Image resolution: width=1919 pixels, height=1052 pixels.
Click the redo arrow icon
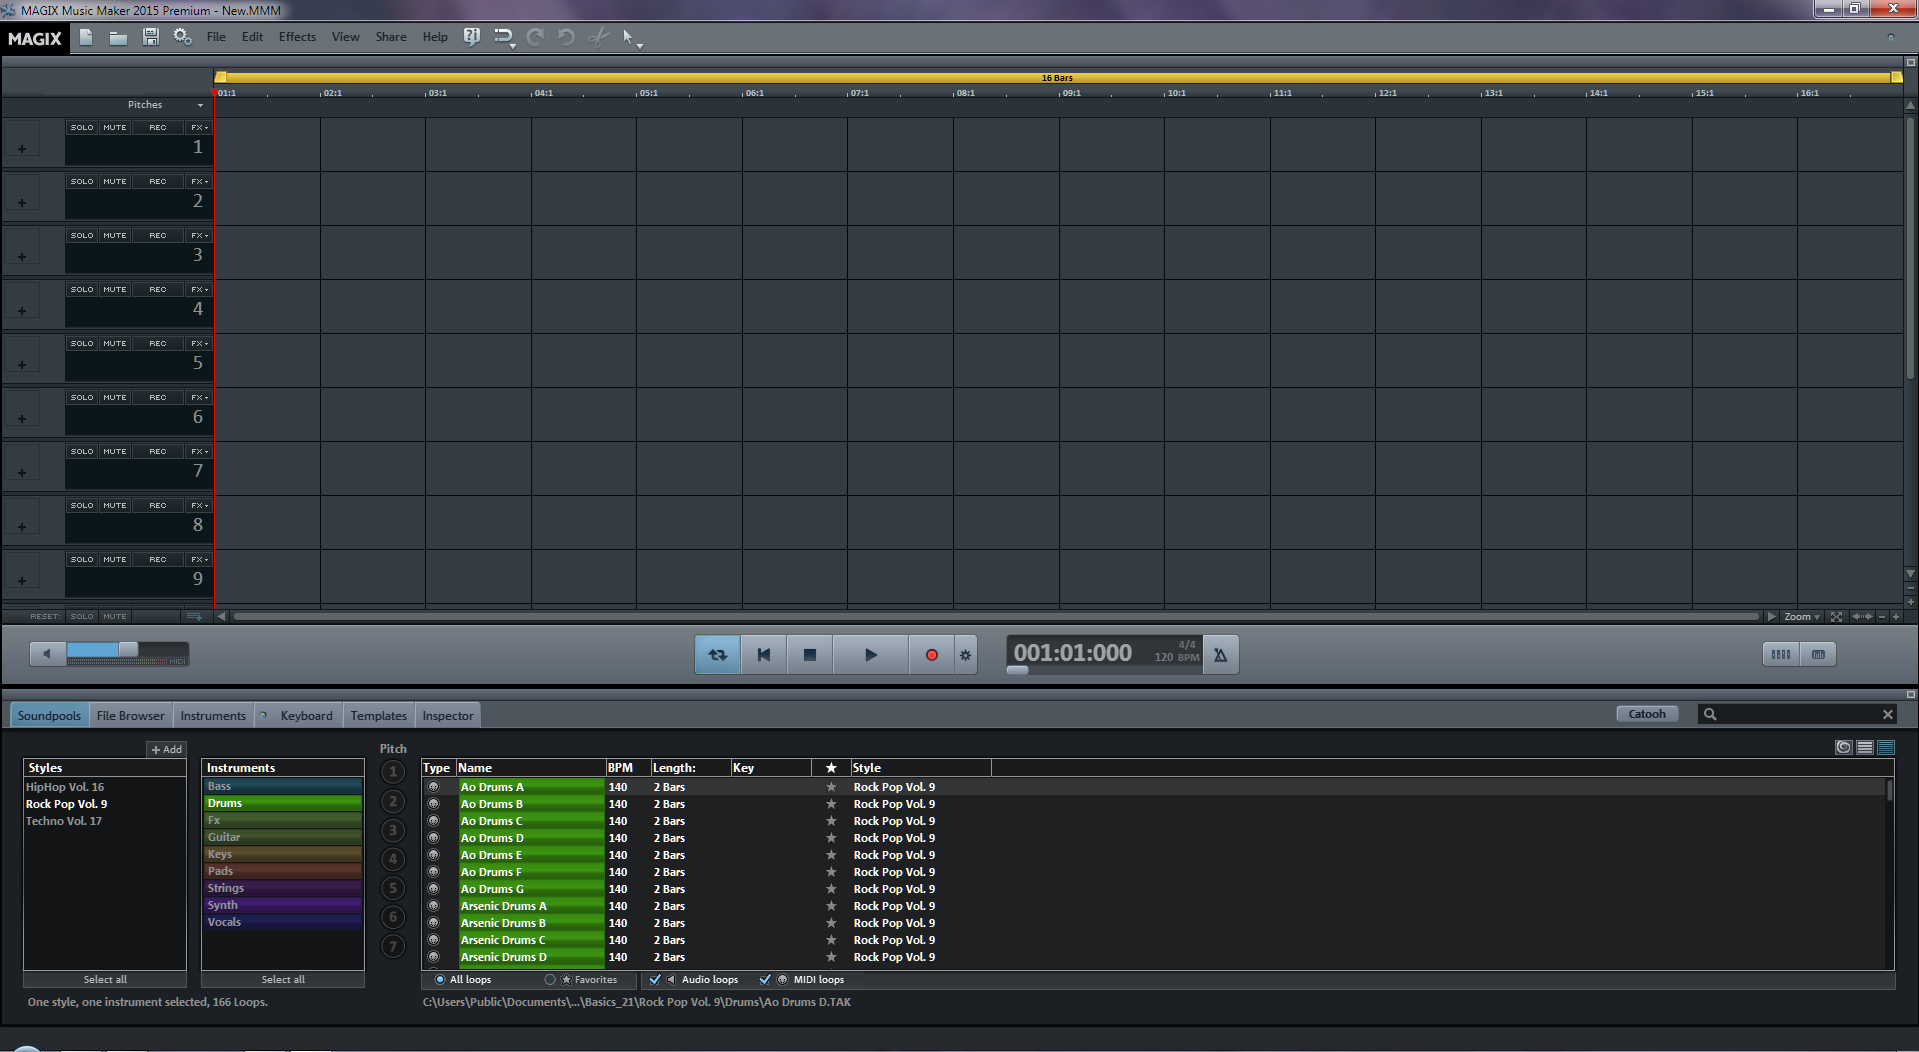[535, 37]
